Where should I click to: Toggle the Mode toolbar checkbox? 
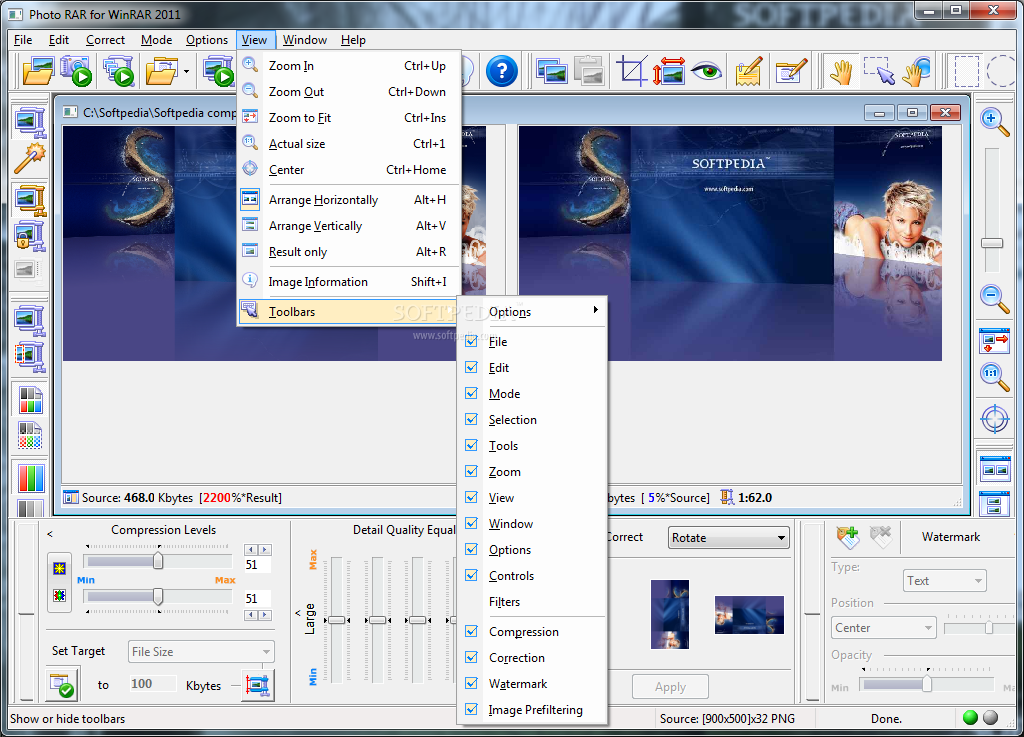click(472, 393)
